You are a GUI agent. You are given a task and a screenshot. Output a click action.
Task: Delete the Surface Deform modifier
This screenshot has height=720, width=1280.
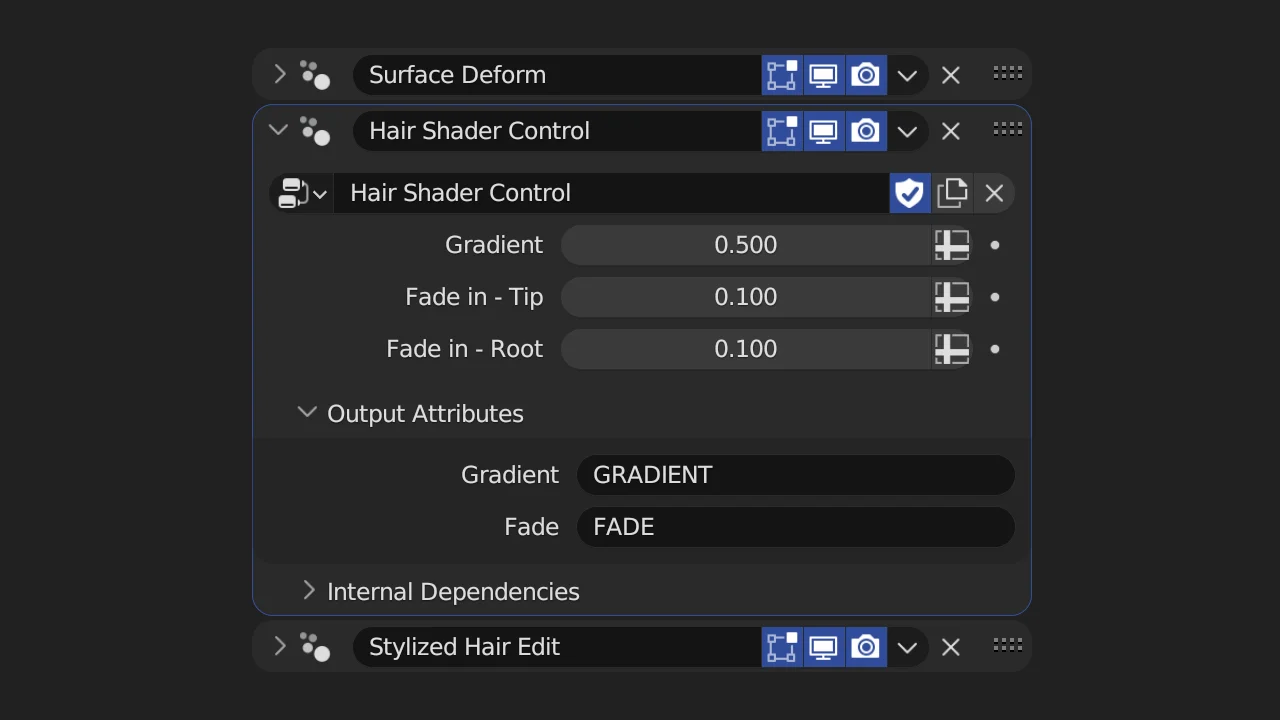pos(950,74)
